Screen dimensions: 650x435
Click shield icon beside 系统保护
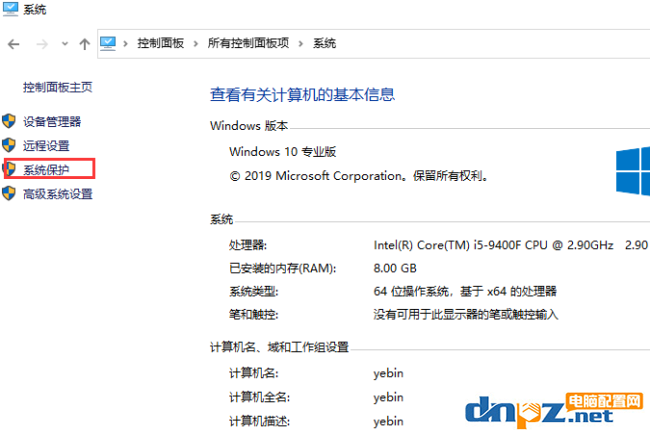pyautogui.click(x=10, y=169)
